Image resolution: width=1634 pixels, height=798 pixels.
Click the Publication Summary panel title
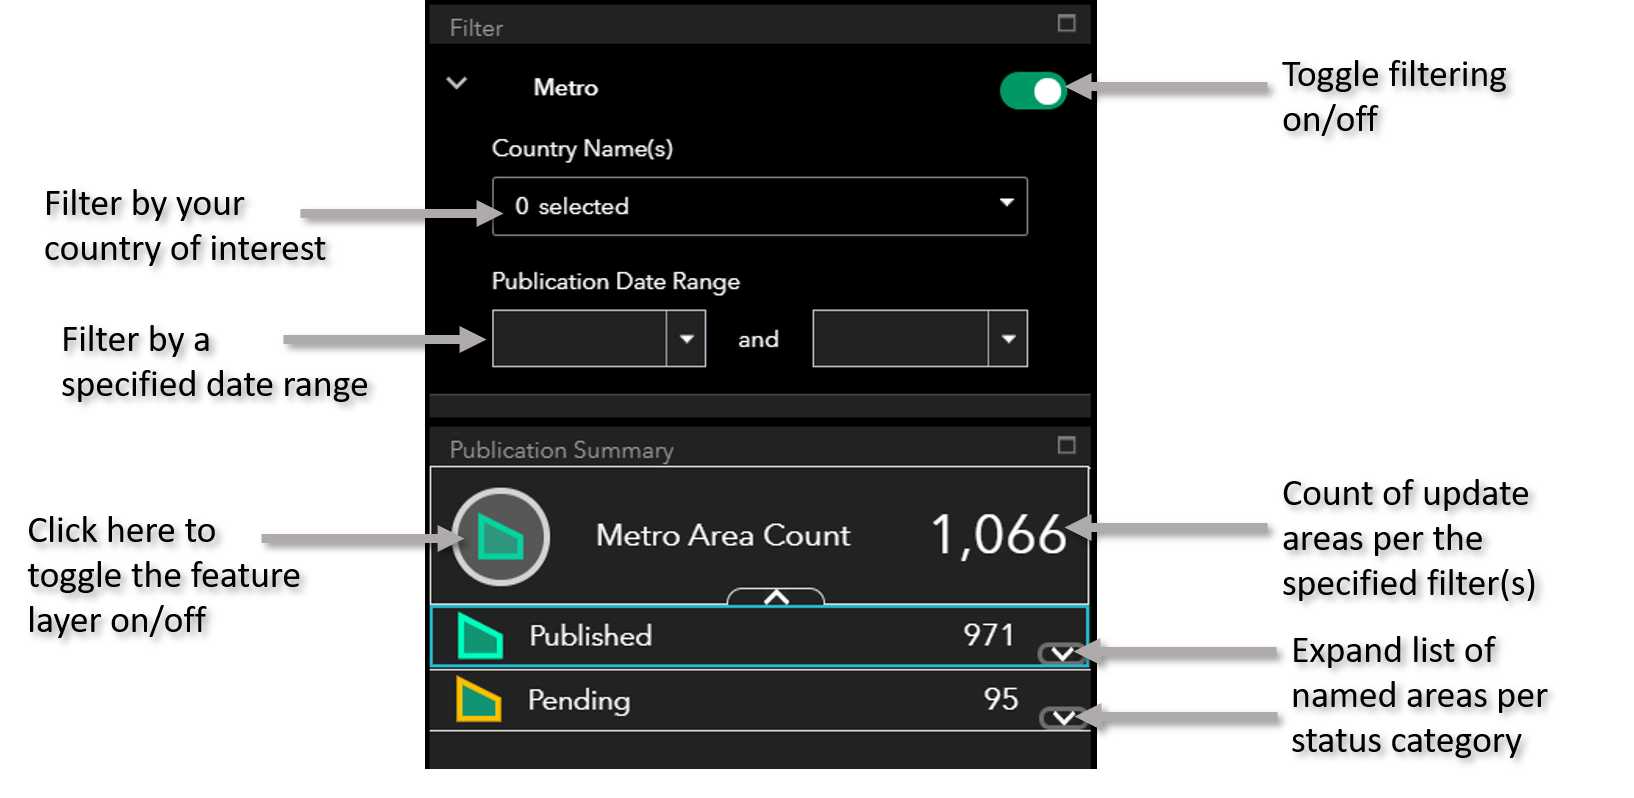pos(561,450)
